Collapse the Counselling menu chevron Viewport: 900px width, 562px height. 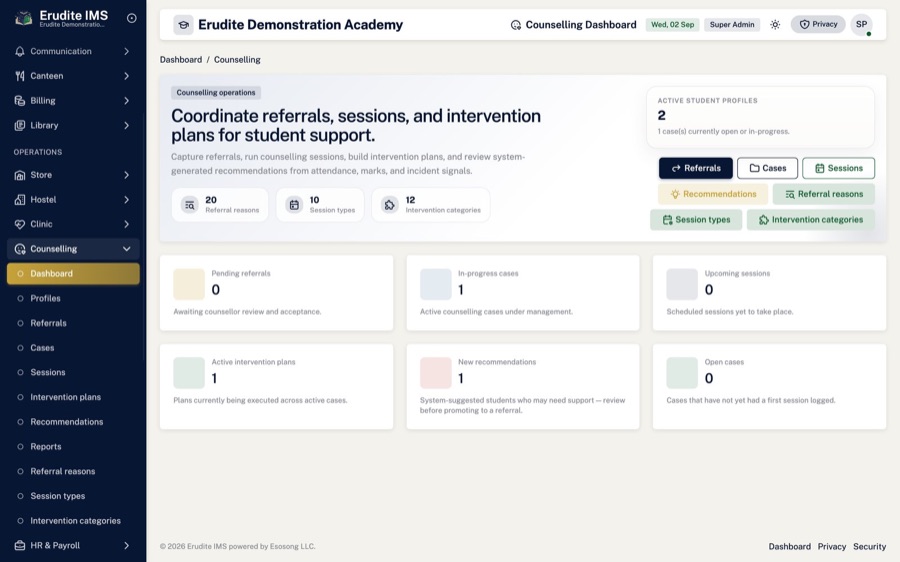[126, 249]
